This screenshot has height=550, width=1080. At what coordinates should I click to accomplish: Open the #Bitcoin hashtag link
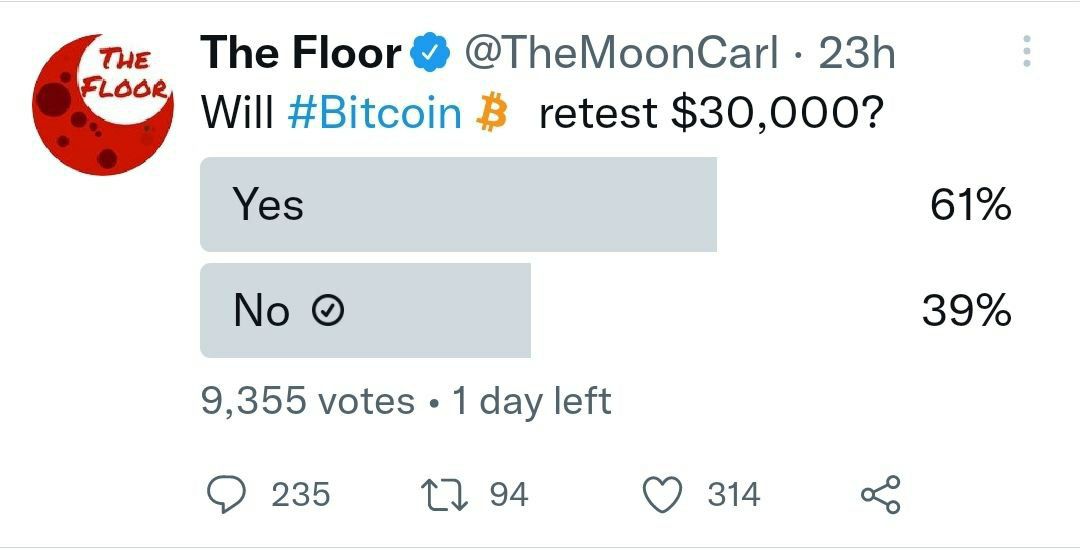(x=374, y=114)
